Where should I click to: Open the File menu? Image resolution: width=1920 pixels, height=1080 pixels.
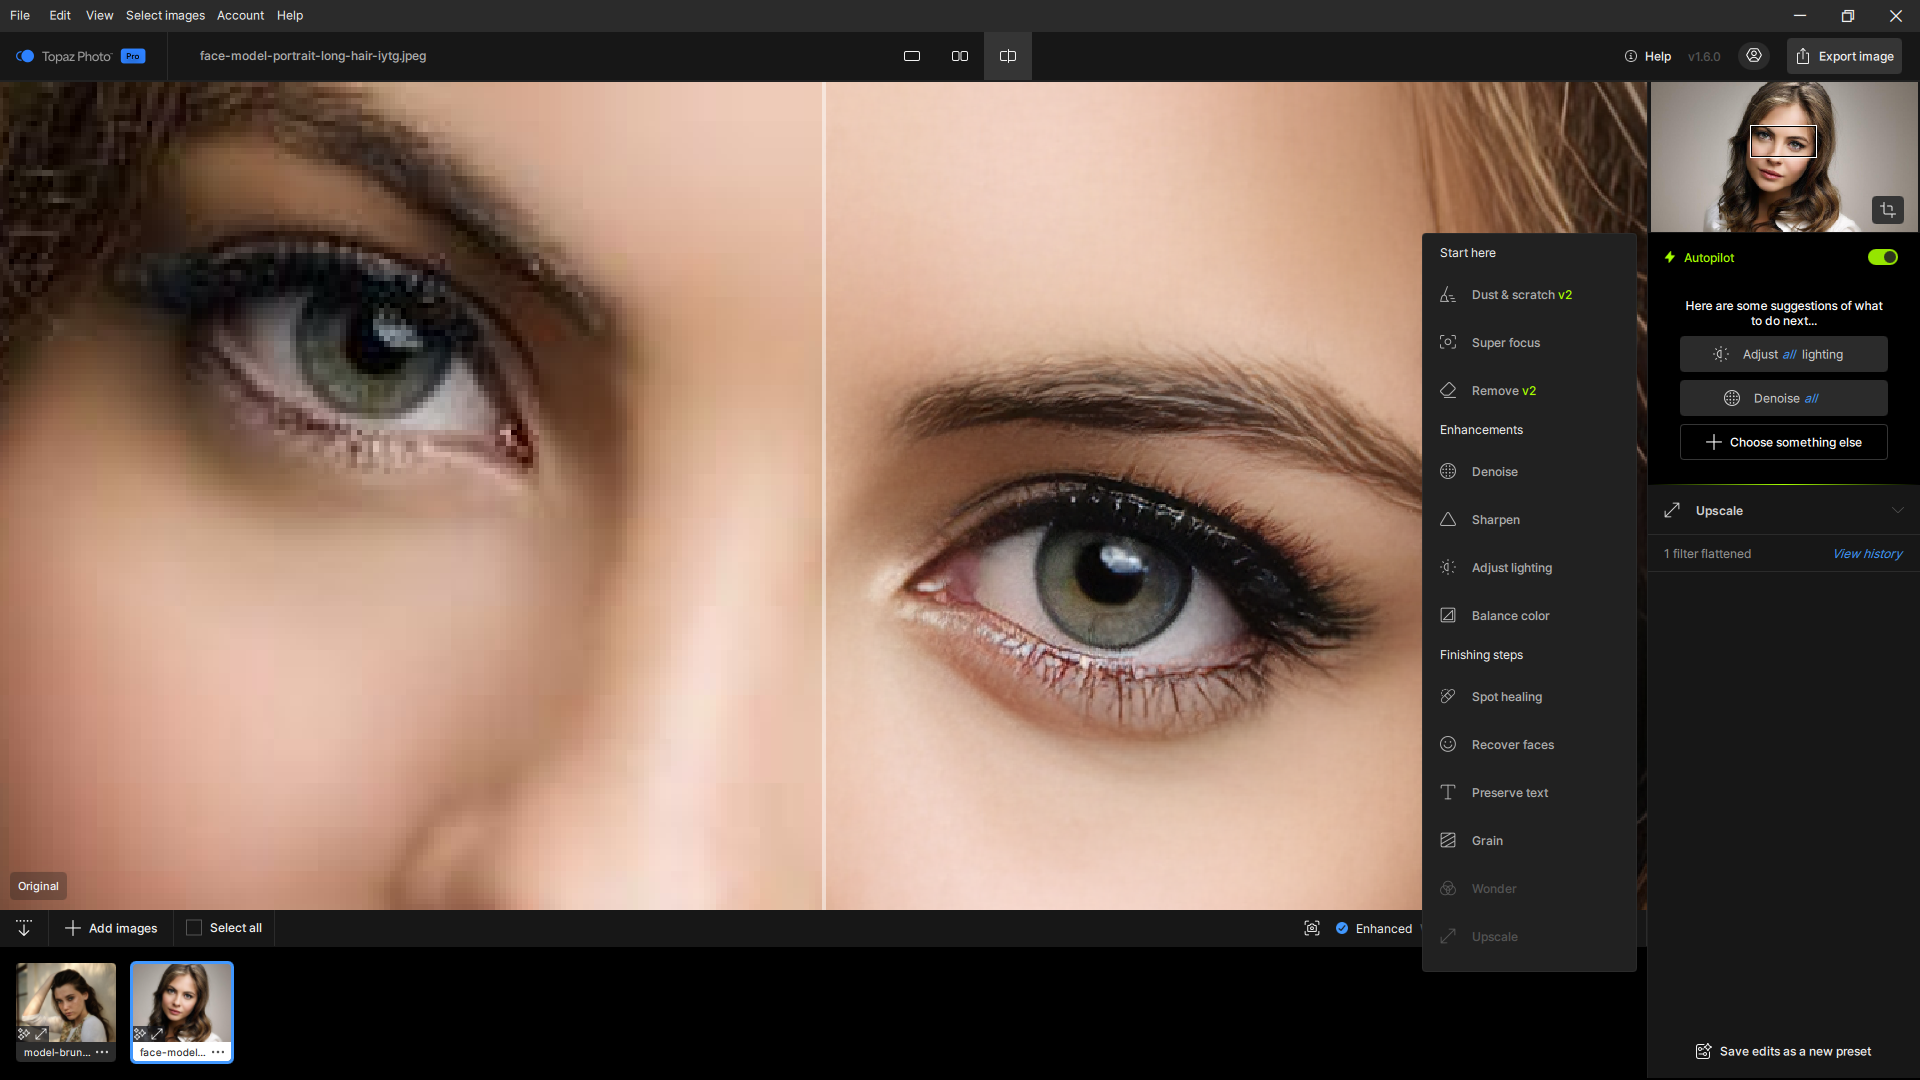[20, 15]
